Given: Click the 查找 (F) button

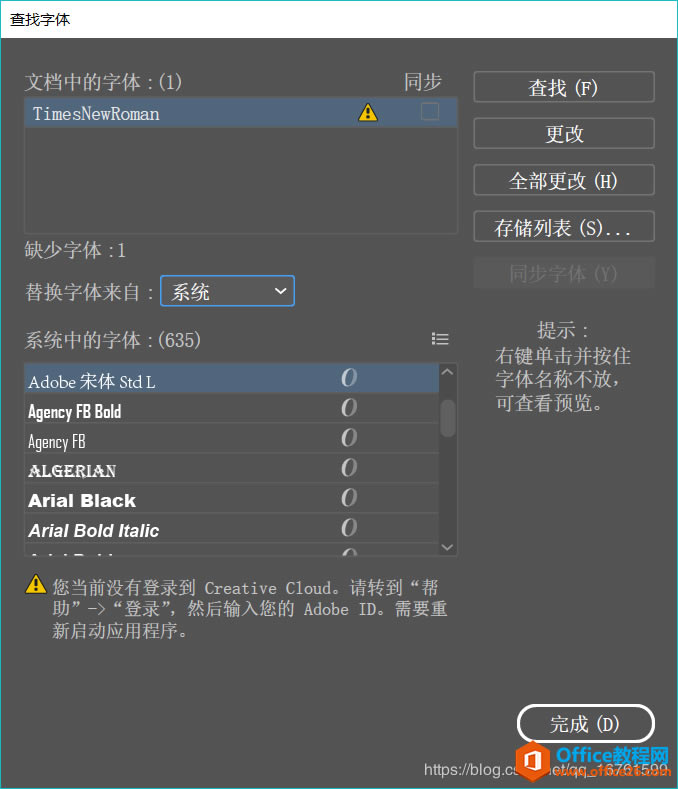Looking at the screenshot, I should point(564,88).
